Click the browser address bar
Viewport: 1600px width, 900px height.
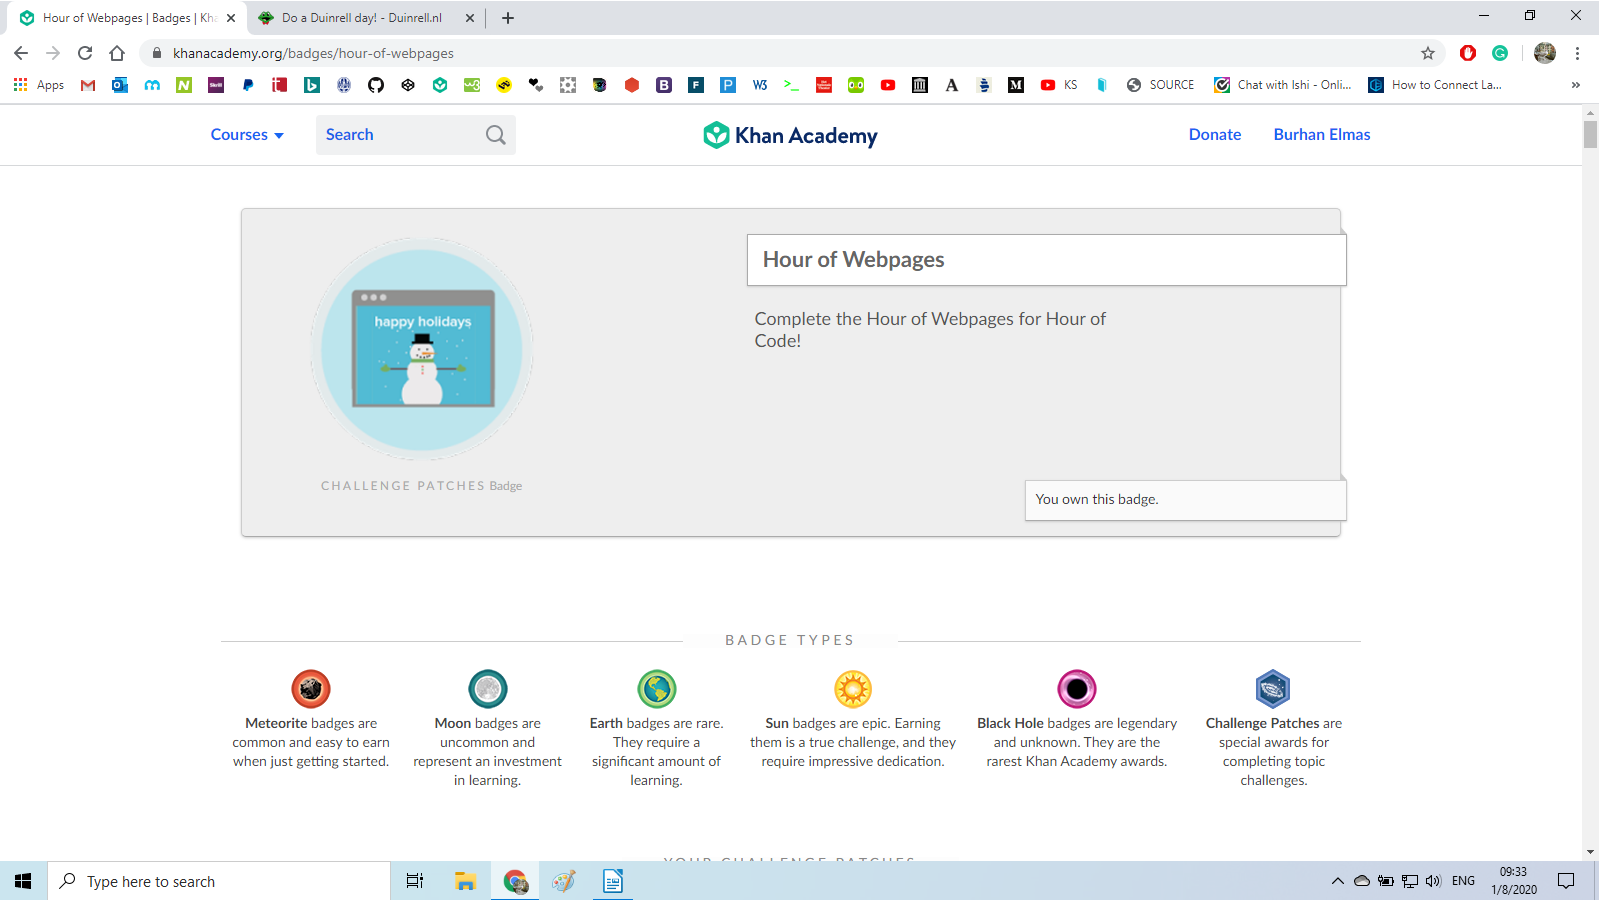click(790, 53)
